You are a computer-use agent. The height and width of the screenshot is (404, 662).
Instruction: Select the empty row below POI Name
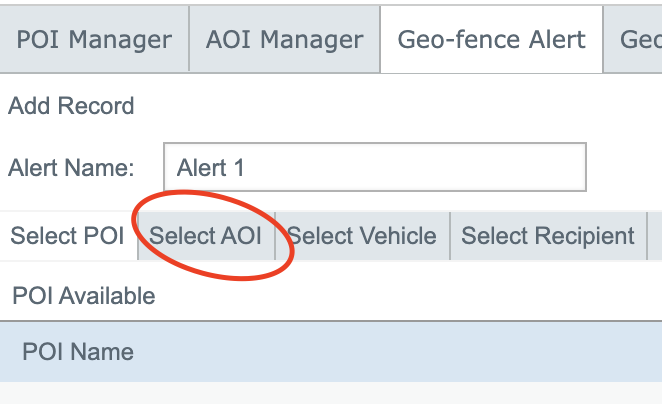(x=330, y=393)
